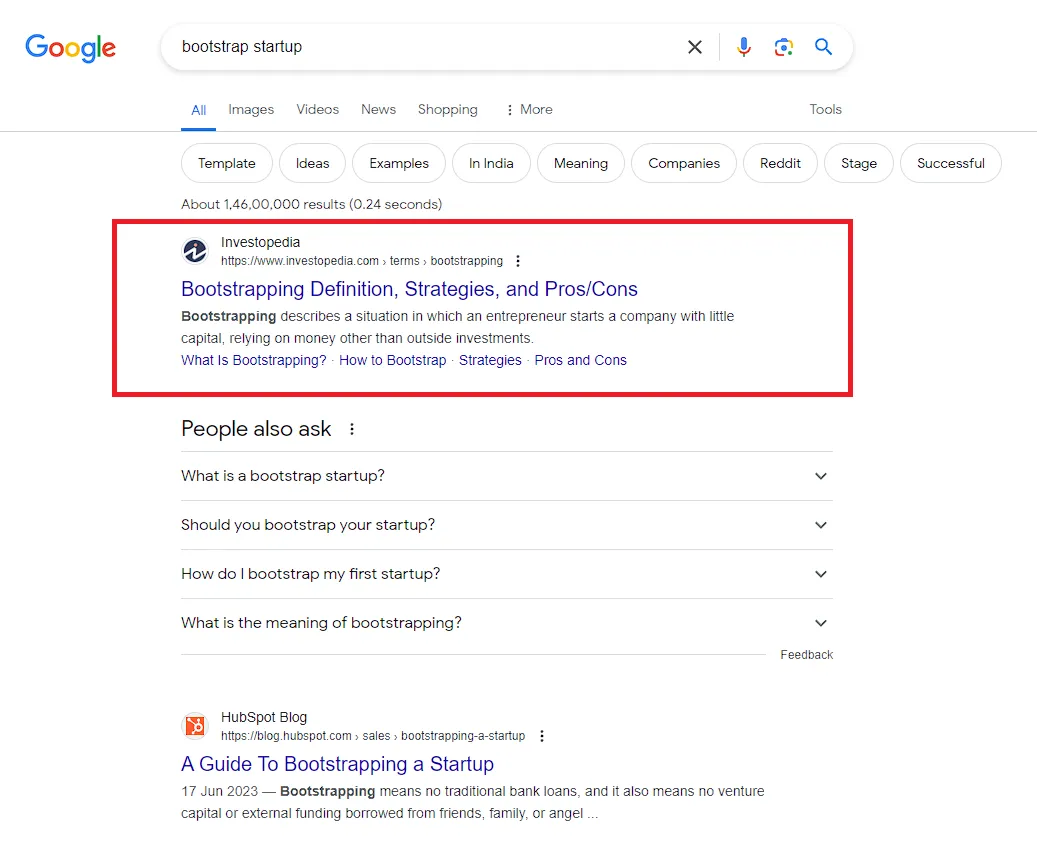Image resolution: width=1037 pixels, height=857 pixels.
Task: Open Google Lens image search icon
Action: click(x=784, y=47)
